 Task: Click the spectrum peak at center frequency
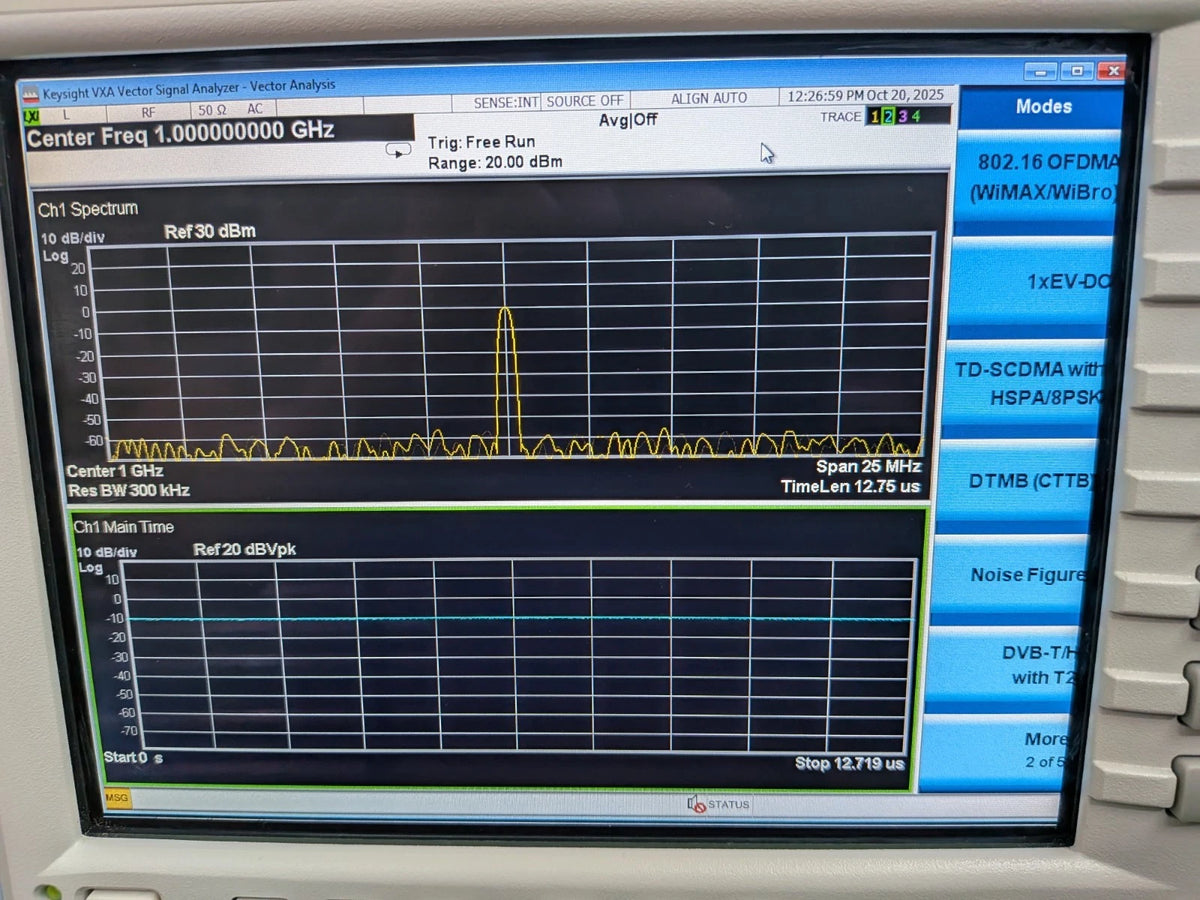[506, 309]
